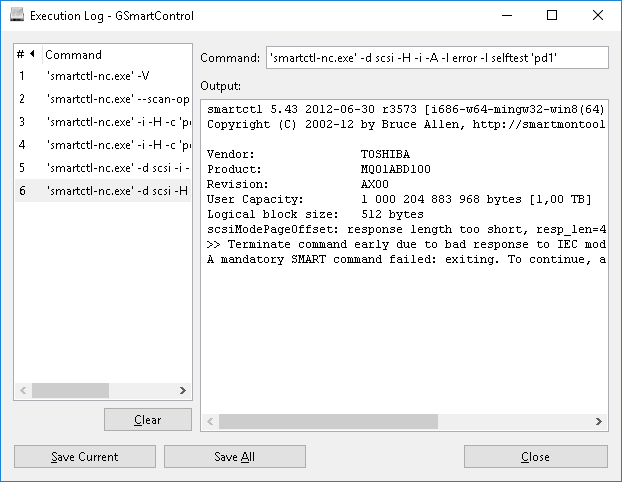Select log entry 2 with --scan-open
The image size is (622, 482).
click(103, 99)
